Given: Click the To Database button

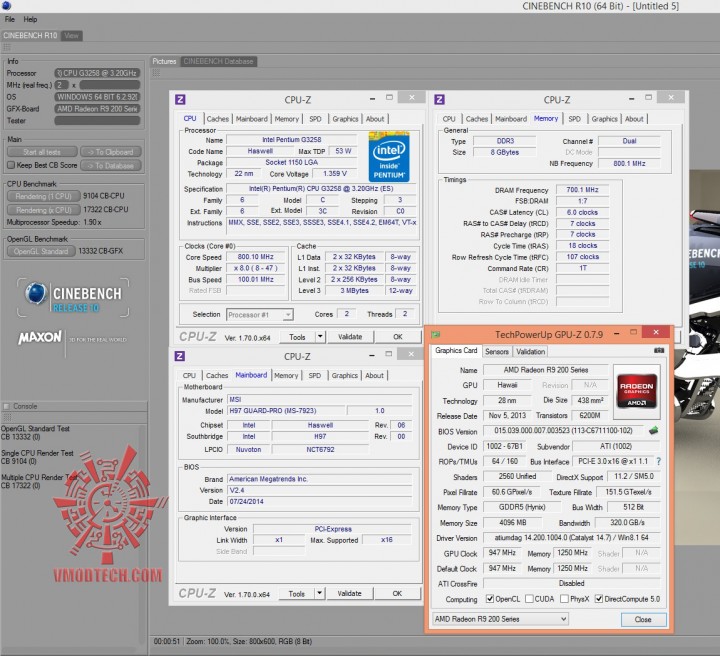Looking at the screenshot, I should pyautogui.click(x=111, y=165).
